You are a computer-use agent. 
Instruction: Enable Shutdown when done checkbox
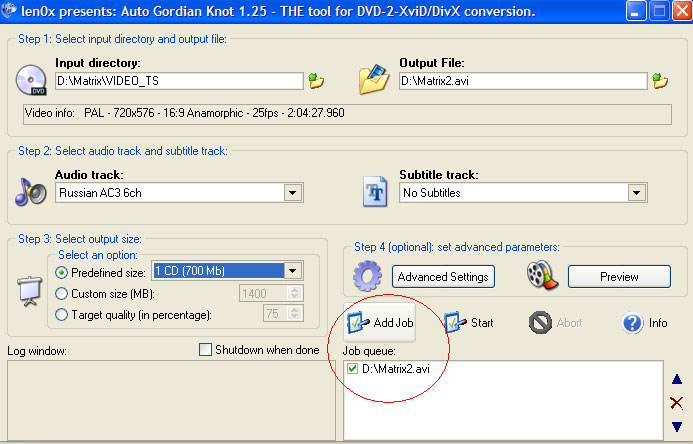click(205, 349)
